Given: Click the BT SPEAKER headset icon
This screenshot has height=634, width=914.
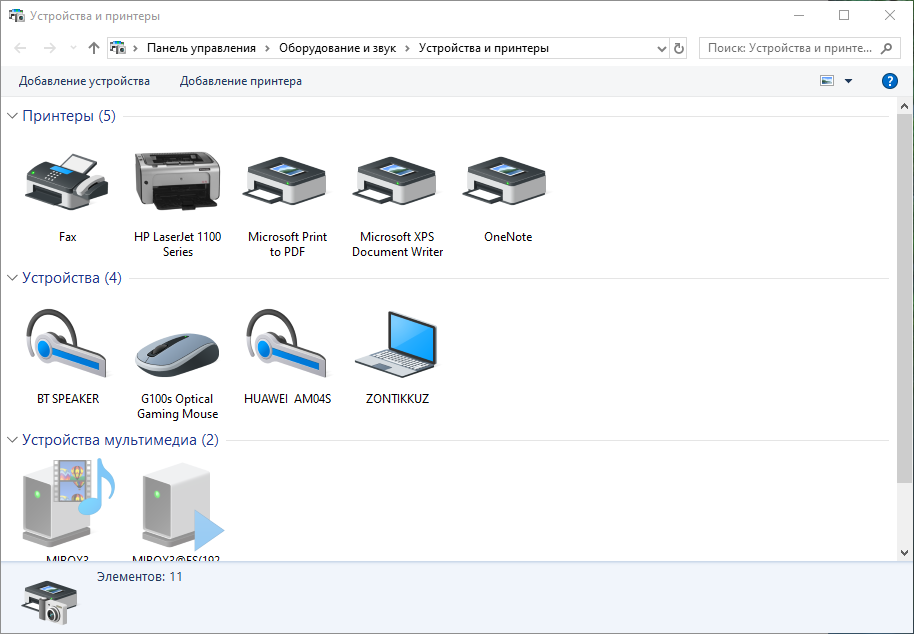Looking at the screenshot, I should click(x=67, y=342).
